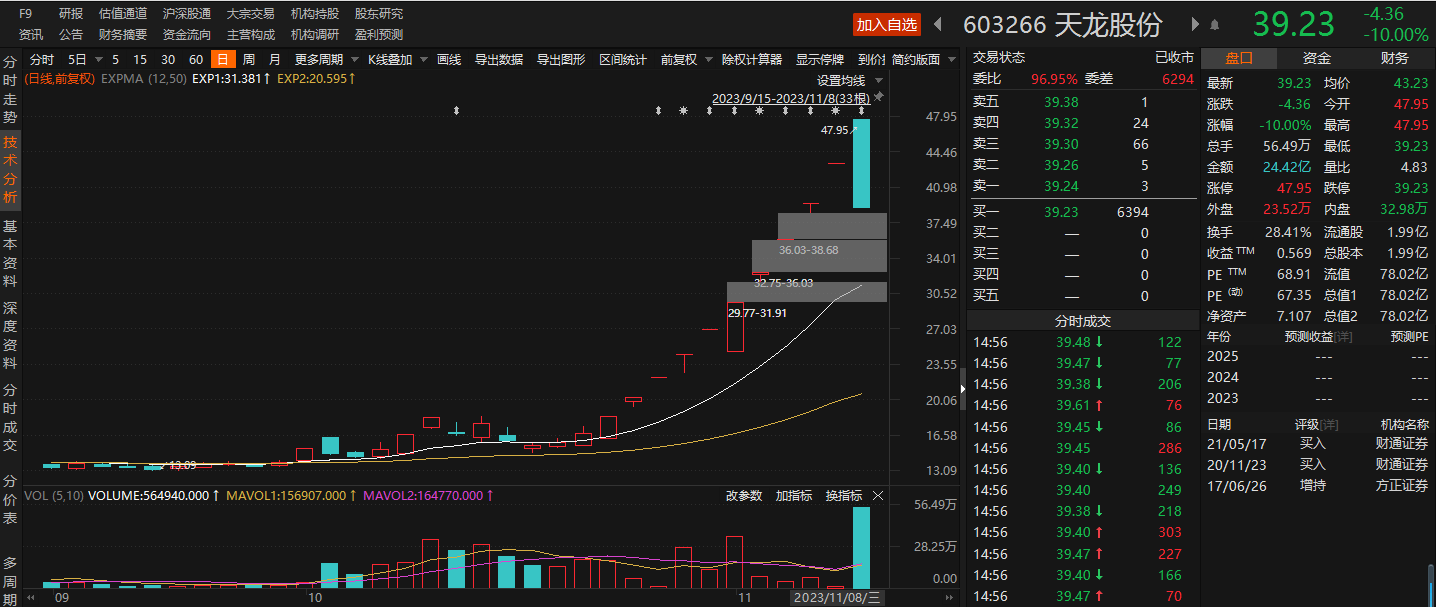The width and height of the screenshot is (1436, 607).
Task: Open the 更多周期 dropdown
Action: pos(325,60)
